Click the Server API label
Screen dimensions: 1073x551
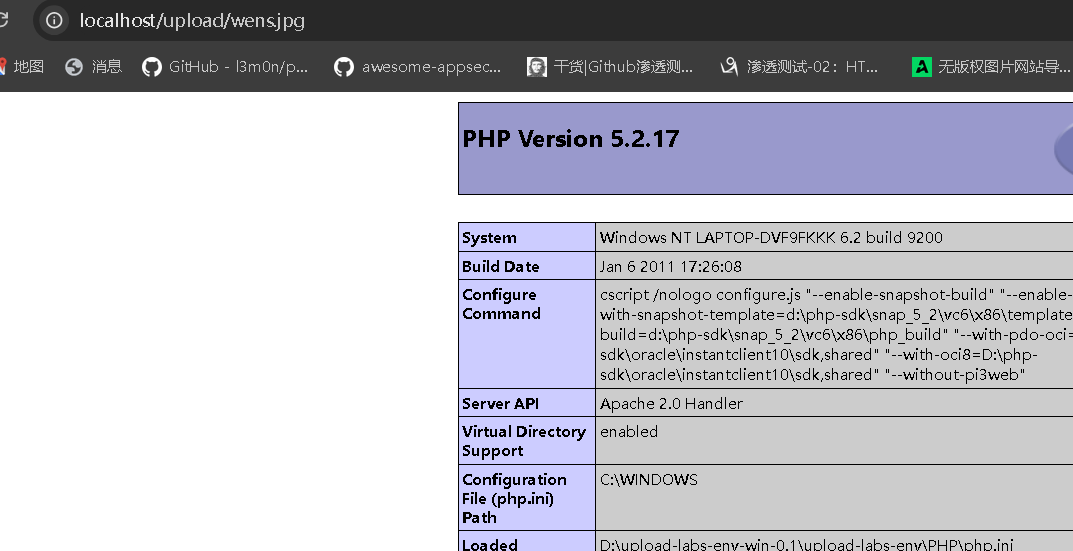tap(500, 404)
